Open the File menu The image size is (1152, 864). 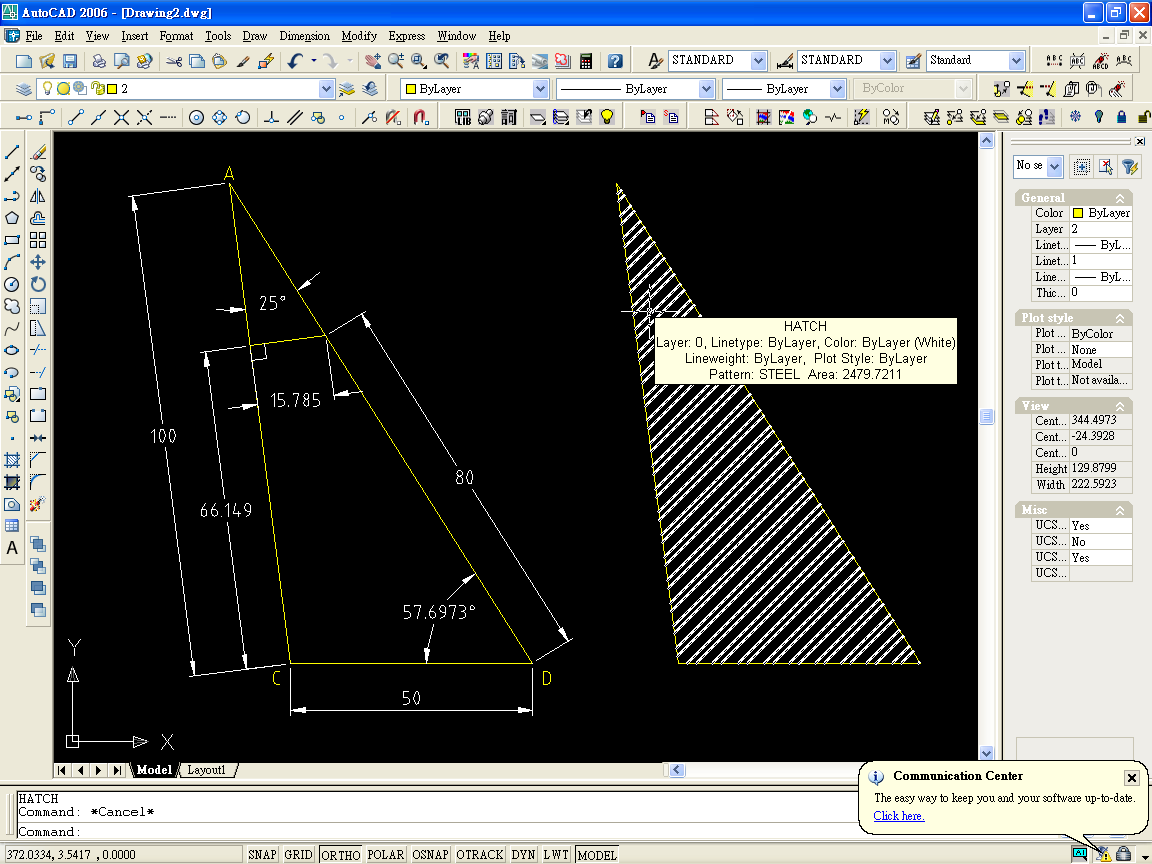pyautogui.click(x=34, y=36)
